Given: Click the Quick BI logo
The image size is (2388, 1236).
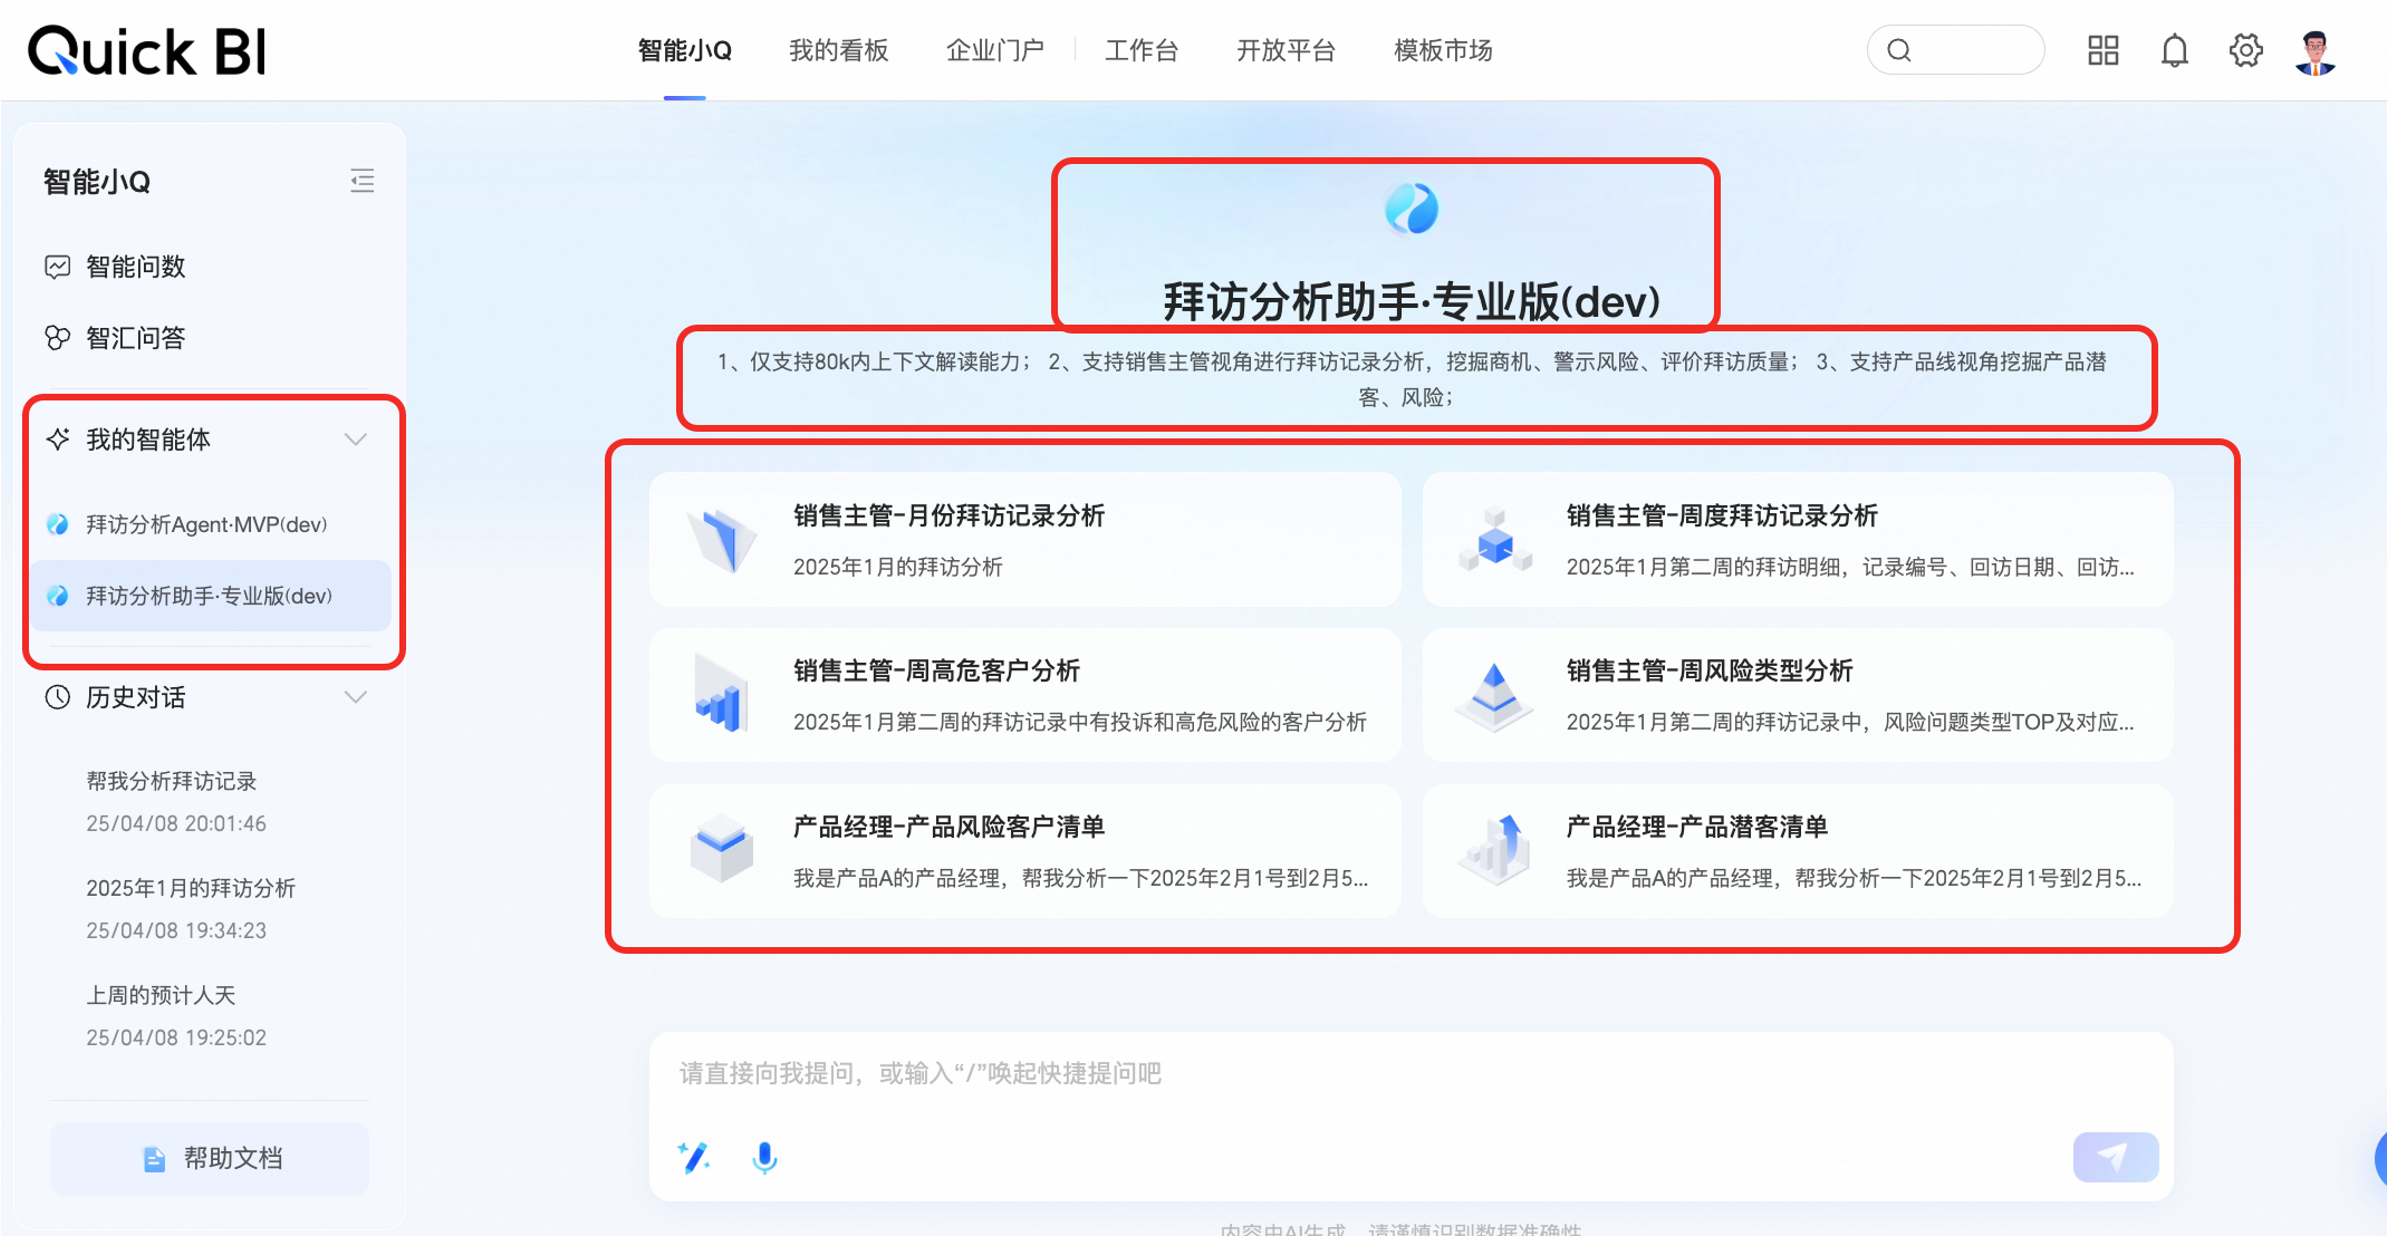Looking at the screenshot, I should tap(147, 50).
